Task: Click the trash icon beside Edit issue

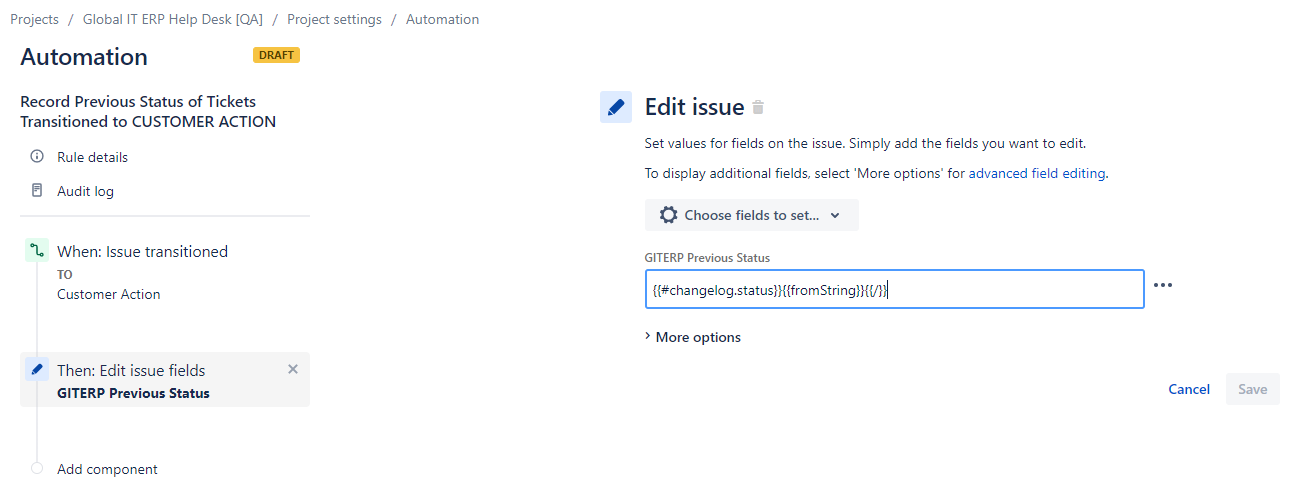Action: click(758, 107)
